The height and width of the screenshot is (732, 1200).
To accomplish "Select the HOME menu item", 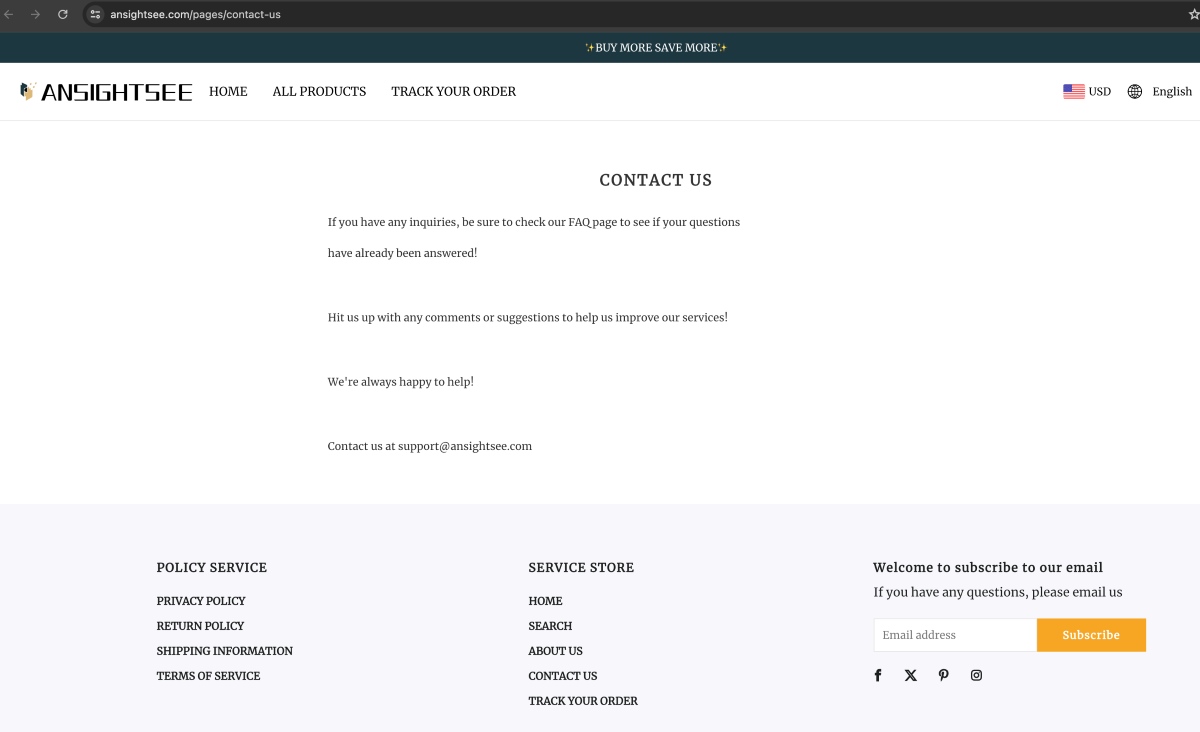I will click(228, 91).
